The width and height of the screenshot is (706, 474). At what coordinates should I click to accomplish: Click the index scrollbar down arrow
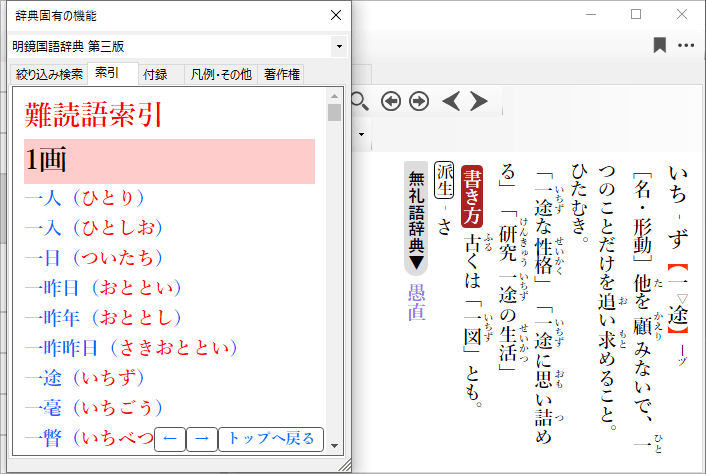tap(335, 447)
